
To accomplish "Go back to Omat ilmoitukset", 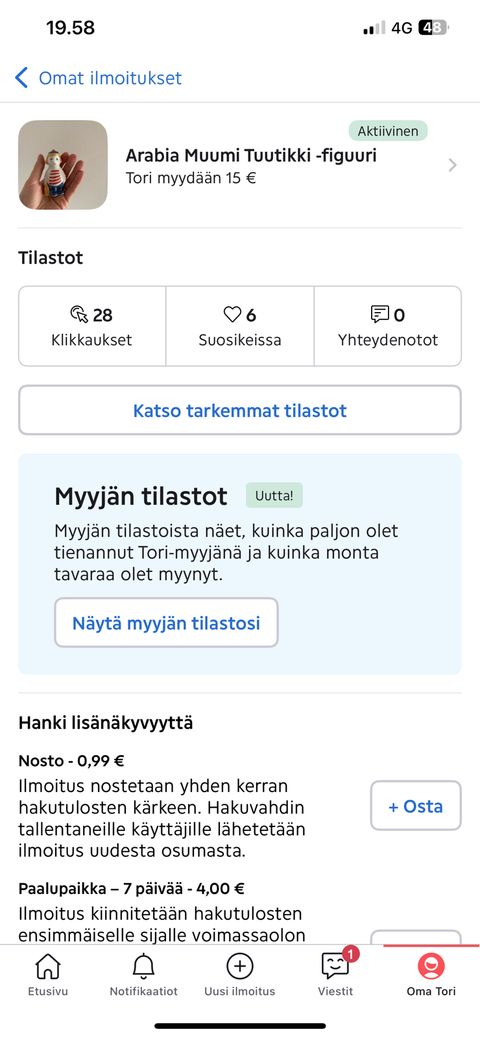I will pos(110,78).
